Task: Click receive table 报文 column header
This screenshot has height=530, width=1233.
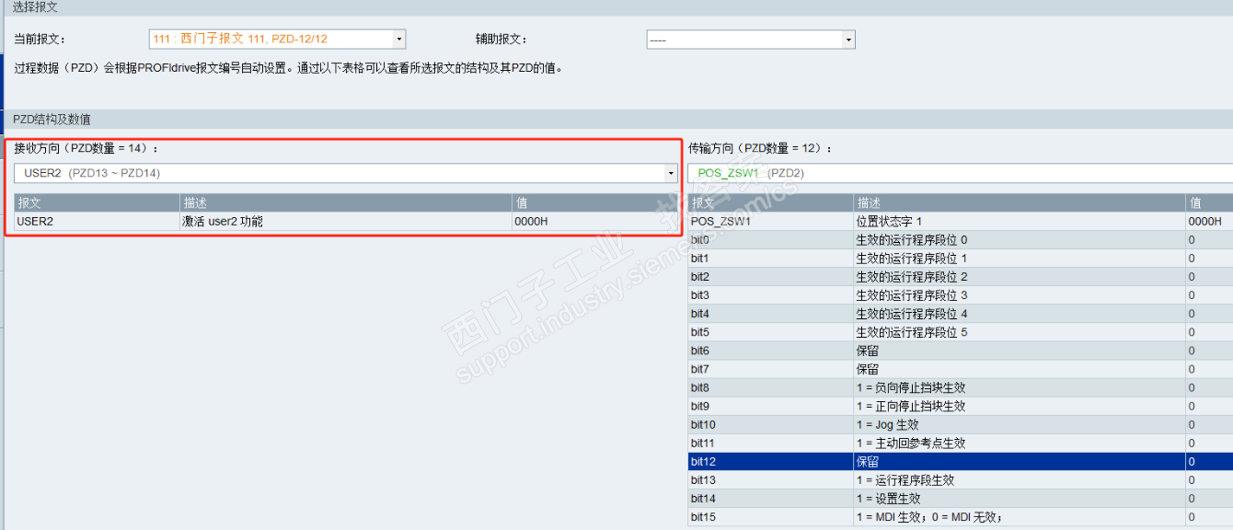Action: click(x=96, y=203)
